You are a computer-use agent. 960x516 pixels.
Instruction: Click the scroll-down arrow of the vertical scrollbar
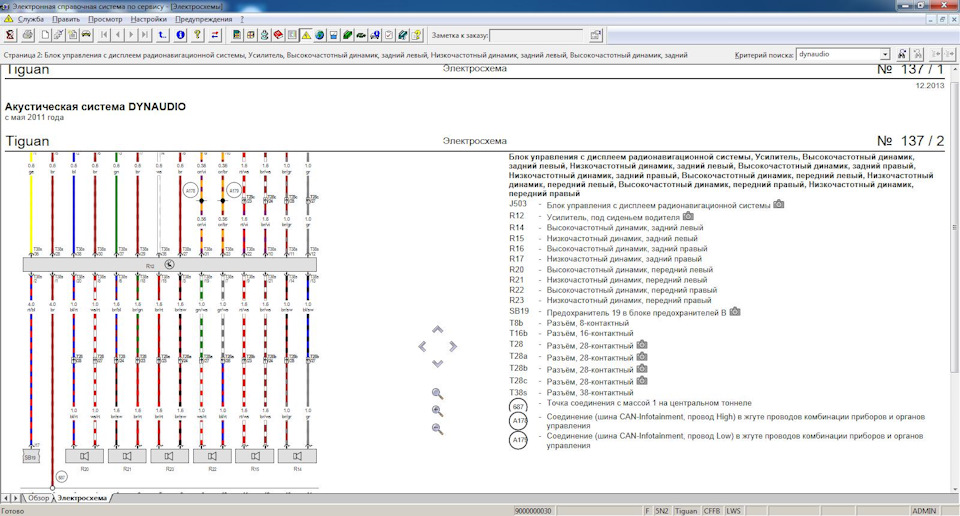coord(954,489)
